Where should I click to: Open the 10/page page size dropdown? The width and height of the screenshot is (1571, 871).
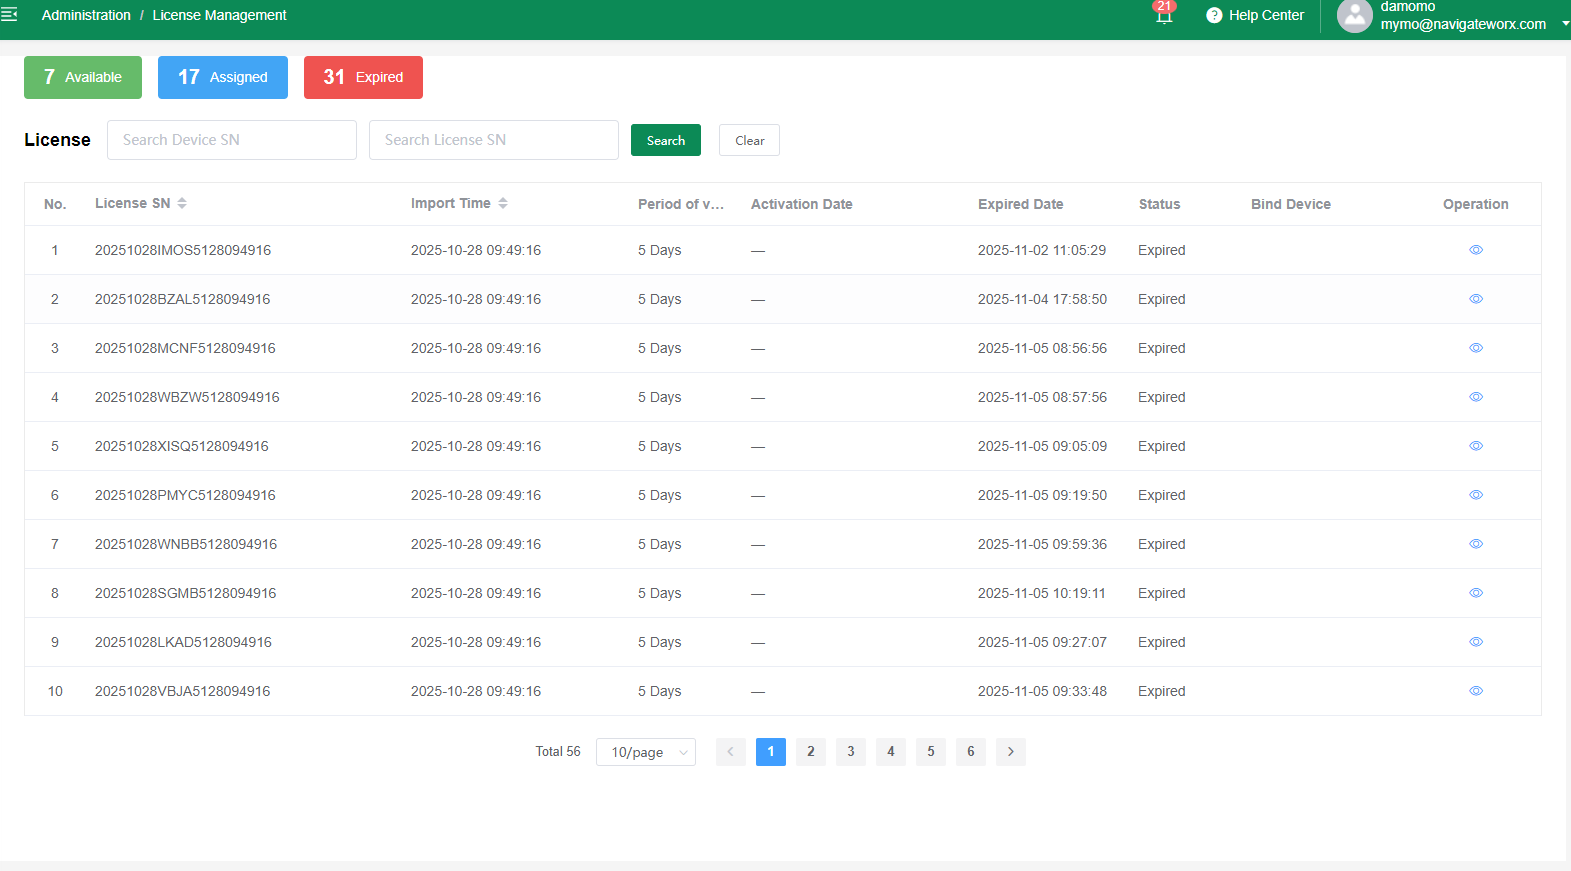click(646, 752)
